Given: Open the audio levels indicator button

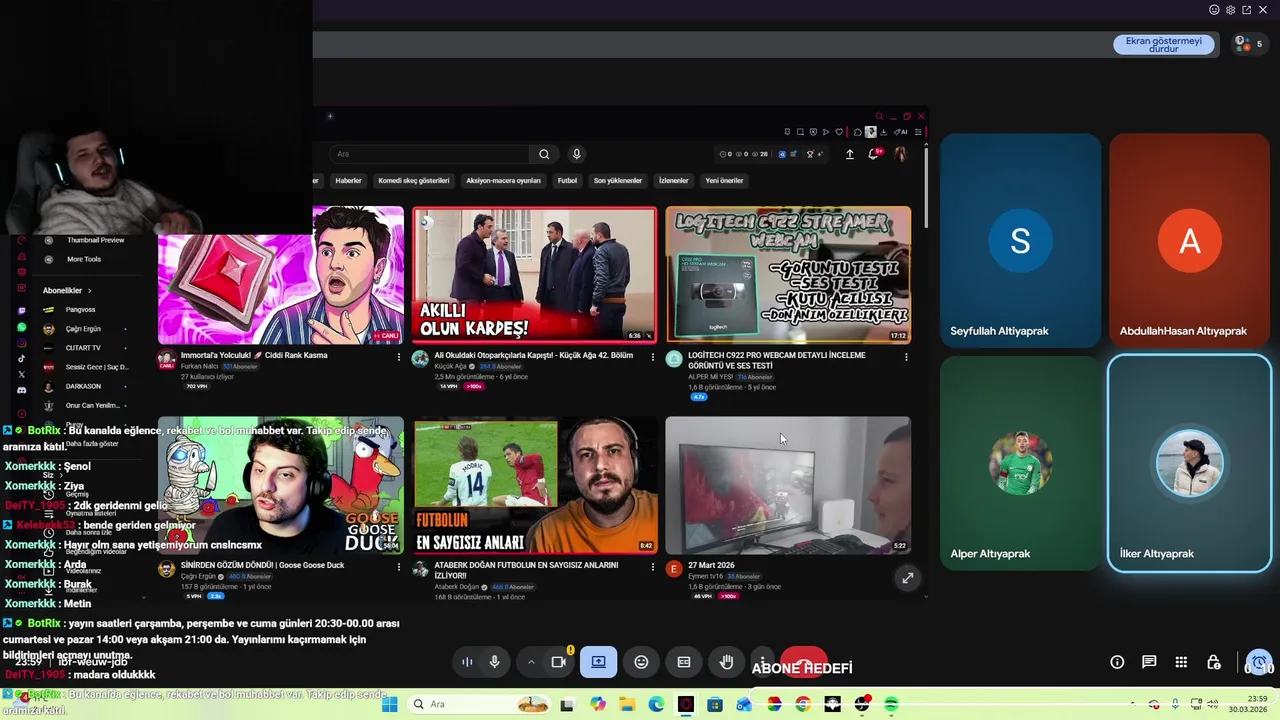Looking at the screenshot, I should [467, 662].
